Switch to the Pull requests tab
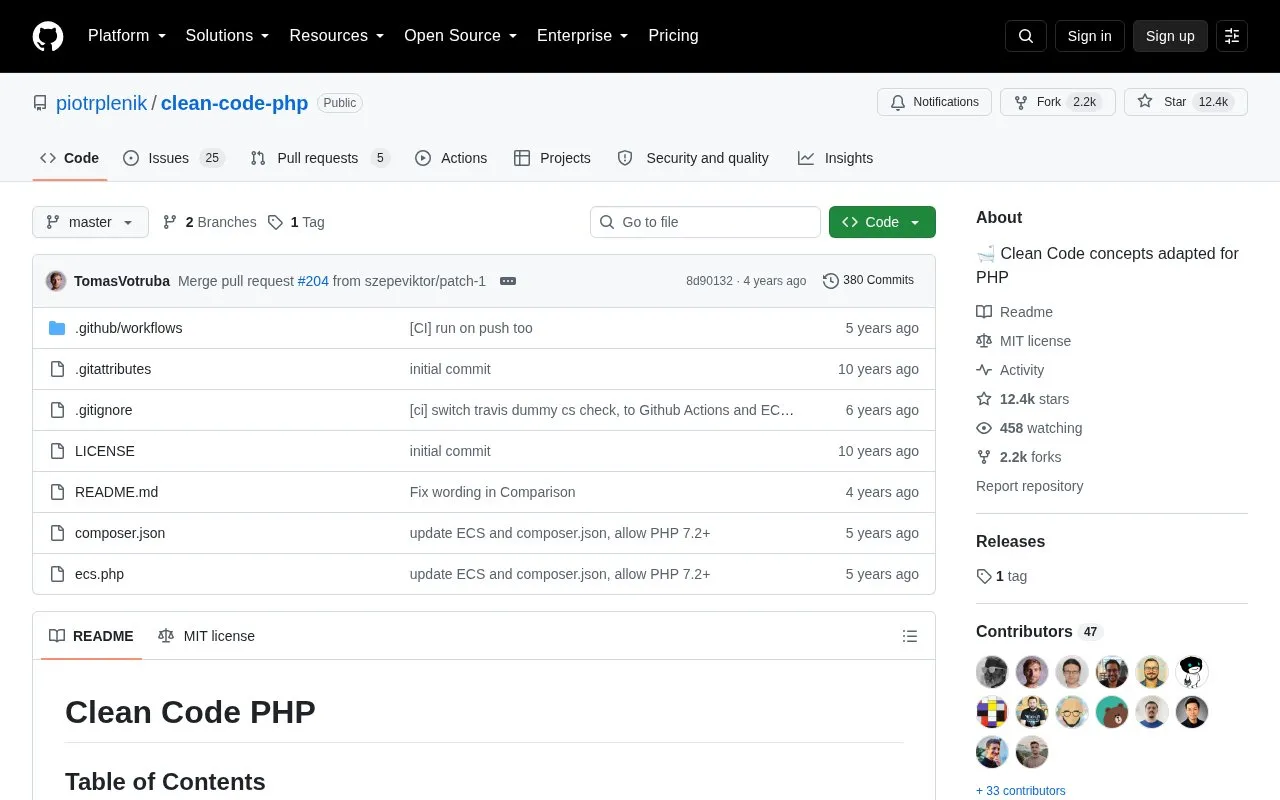 (x=319, y=158)
